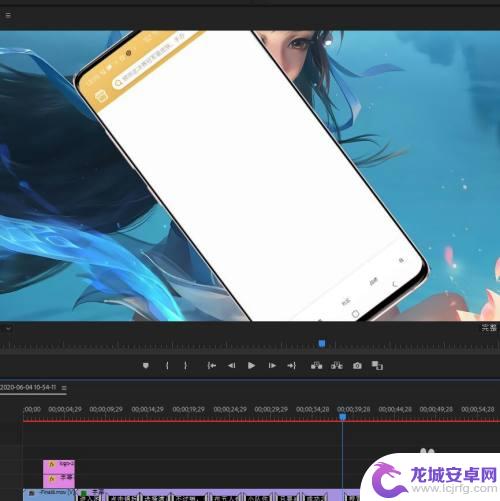Click the 00;00;24;29 mark on timeline ruler
This screenshot has width=500, height=501.
tap(230, 409)
